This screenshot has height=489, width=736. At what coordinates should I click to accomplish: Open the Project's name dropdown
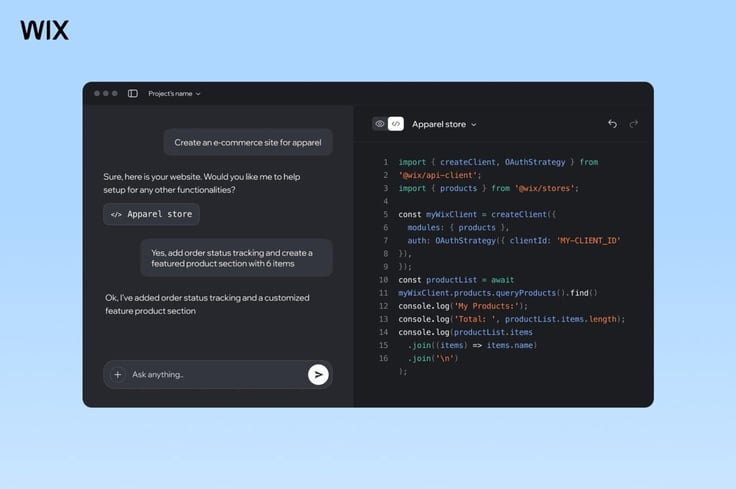point(174,94)
